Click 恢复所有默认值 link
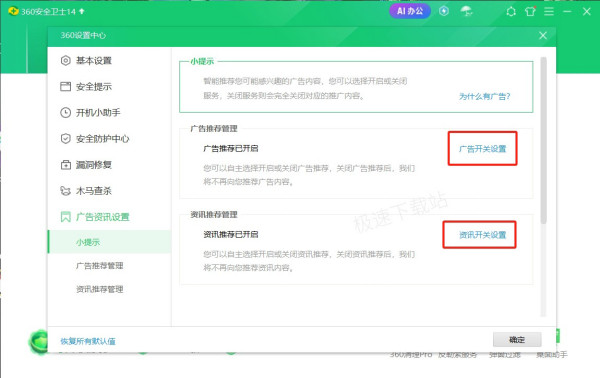 88,341
